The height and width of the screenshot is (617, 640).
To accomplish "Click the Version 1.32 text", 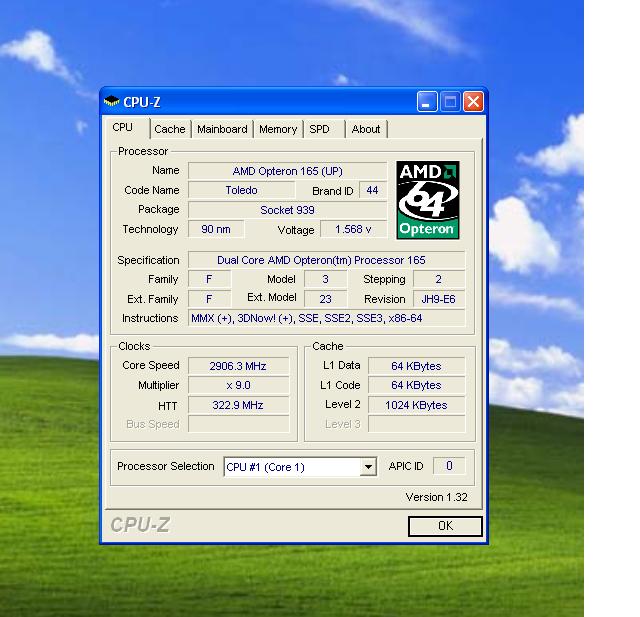I will (x=436, y=497).
